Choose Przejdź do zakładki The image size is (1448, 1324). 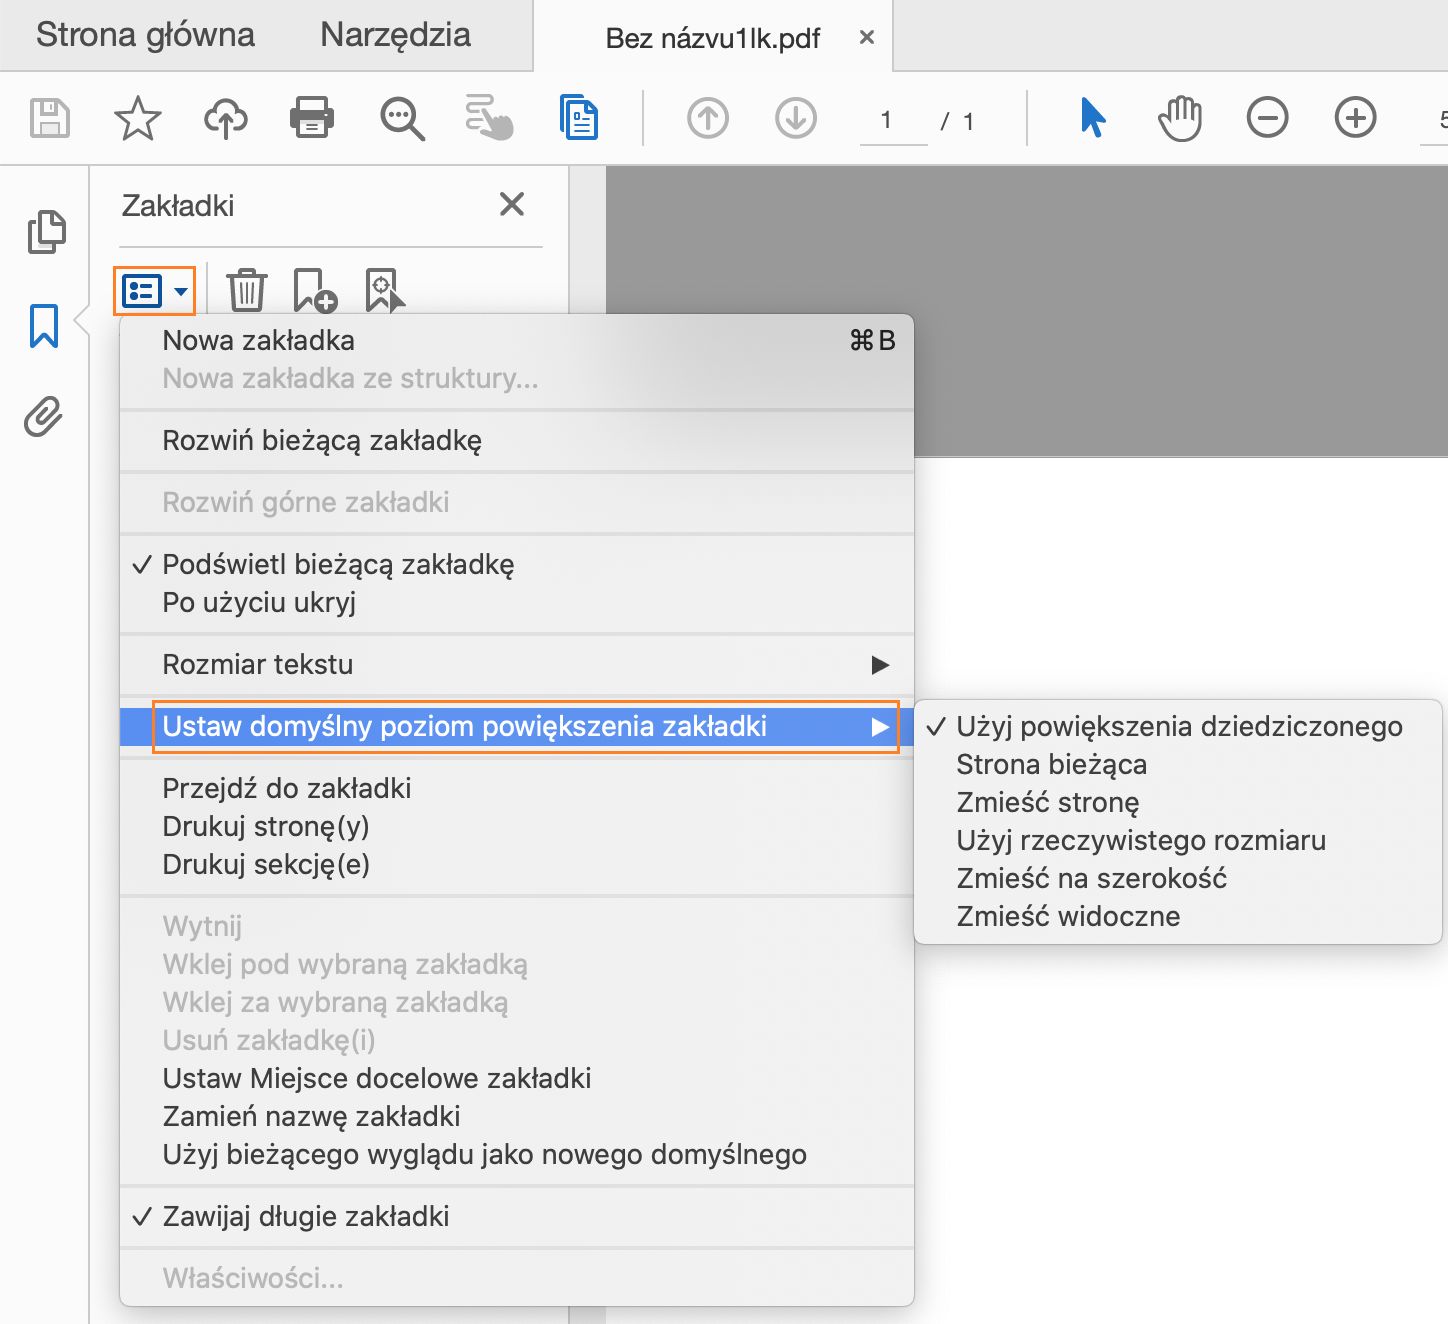click(517, 789)
